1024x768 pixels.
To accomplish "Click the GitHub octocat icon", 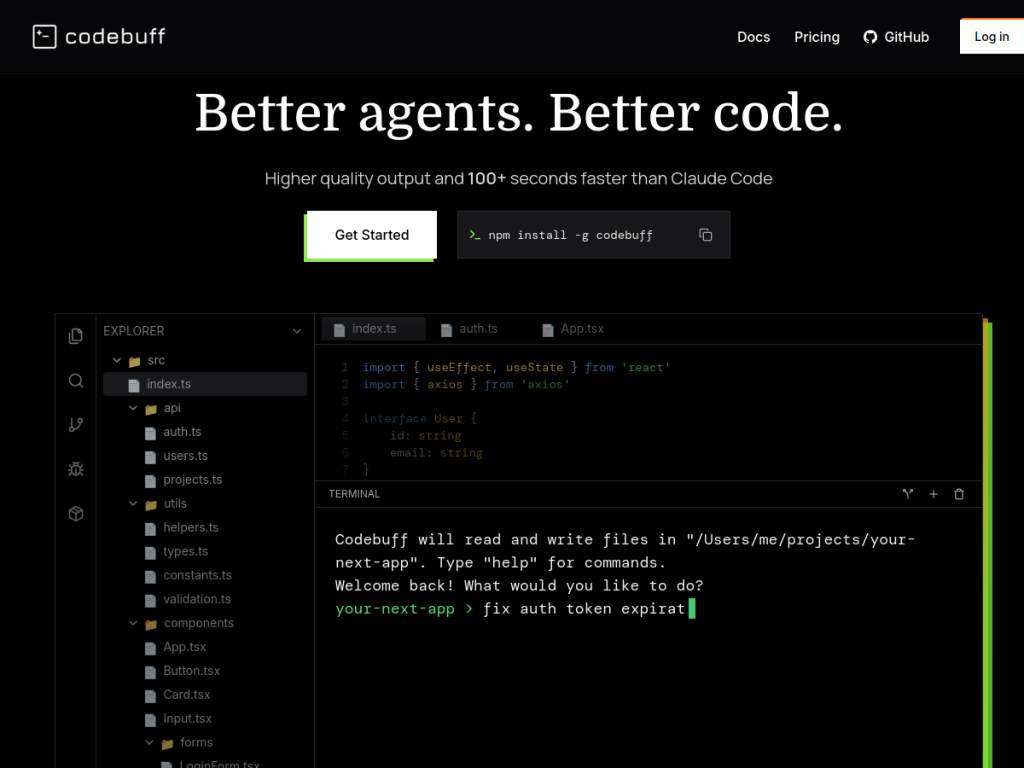I will tap(870, 37).
